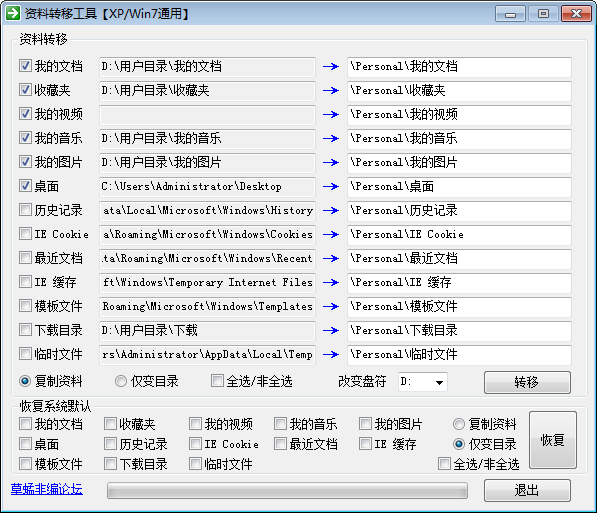Screen dimensions: 597x513
Task: Click the 退出 button
Action: click(x=527, y=490)
